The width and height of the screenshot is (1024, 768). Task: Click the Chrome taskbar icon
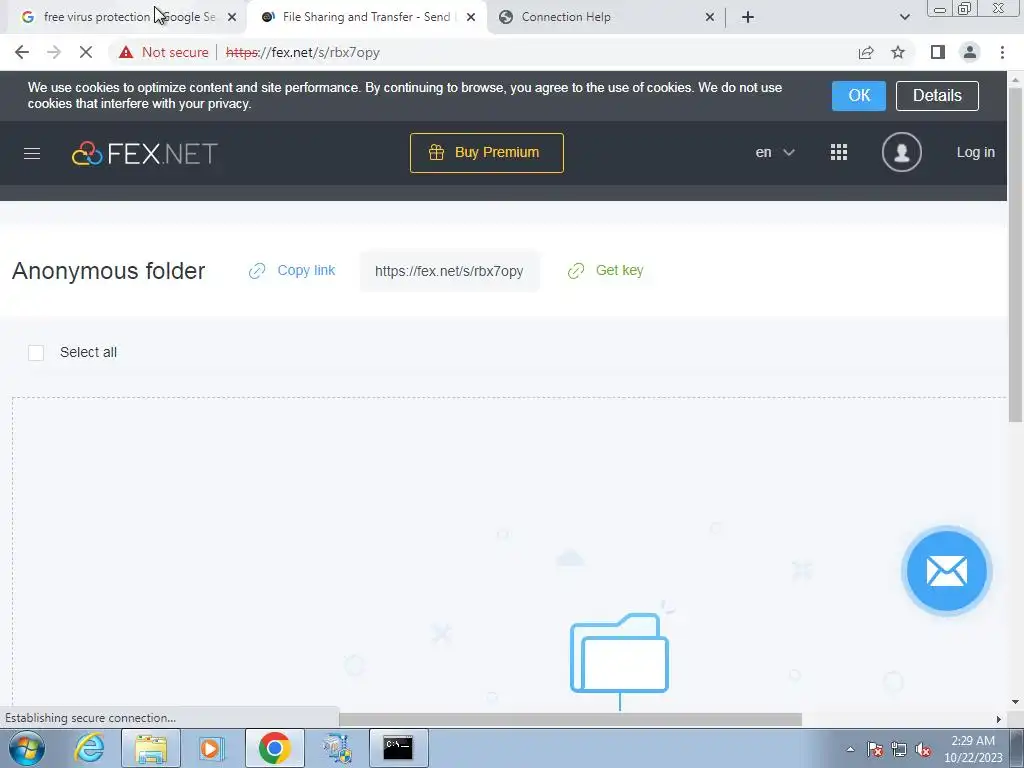[274, 748]
